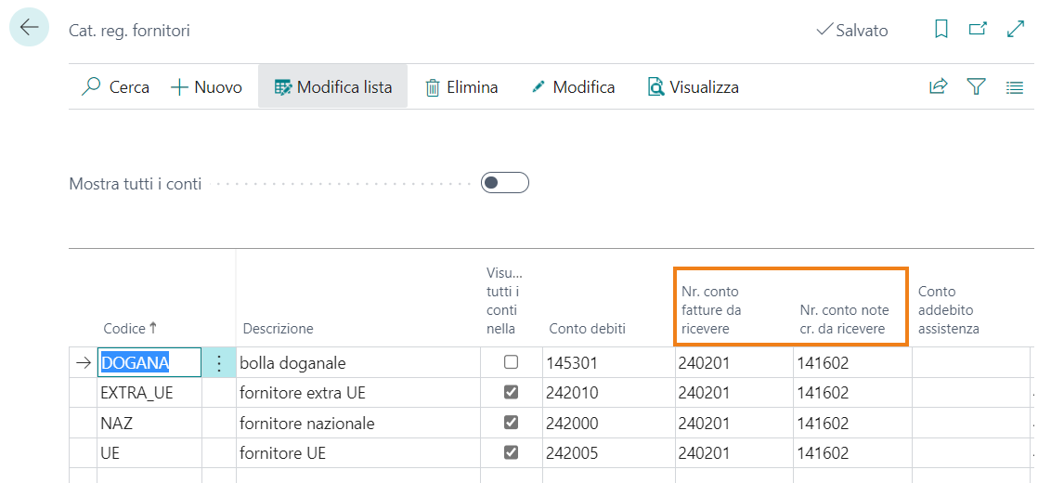Expand page with diagonal arrows icon

[x=1015, y=29]
